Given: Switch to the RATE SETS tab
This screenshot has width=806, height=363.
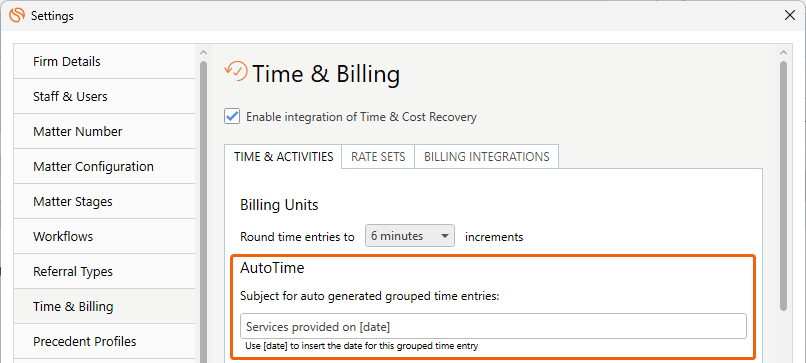Looking at the screenshot, I should (x=378, y=157).
